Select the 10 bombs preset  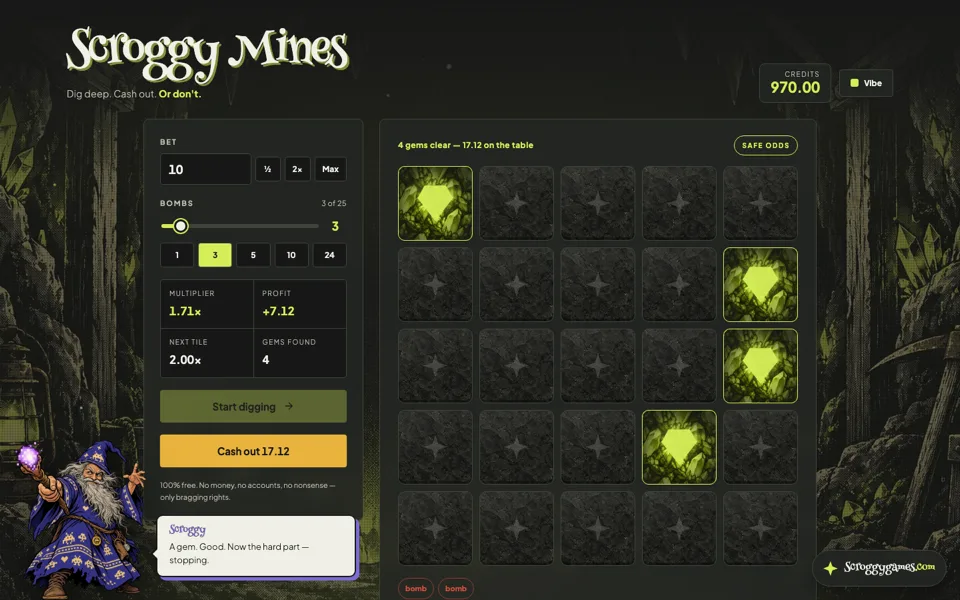[x=291, y=255]
